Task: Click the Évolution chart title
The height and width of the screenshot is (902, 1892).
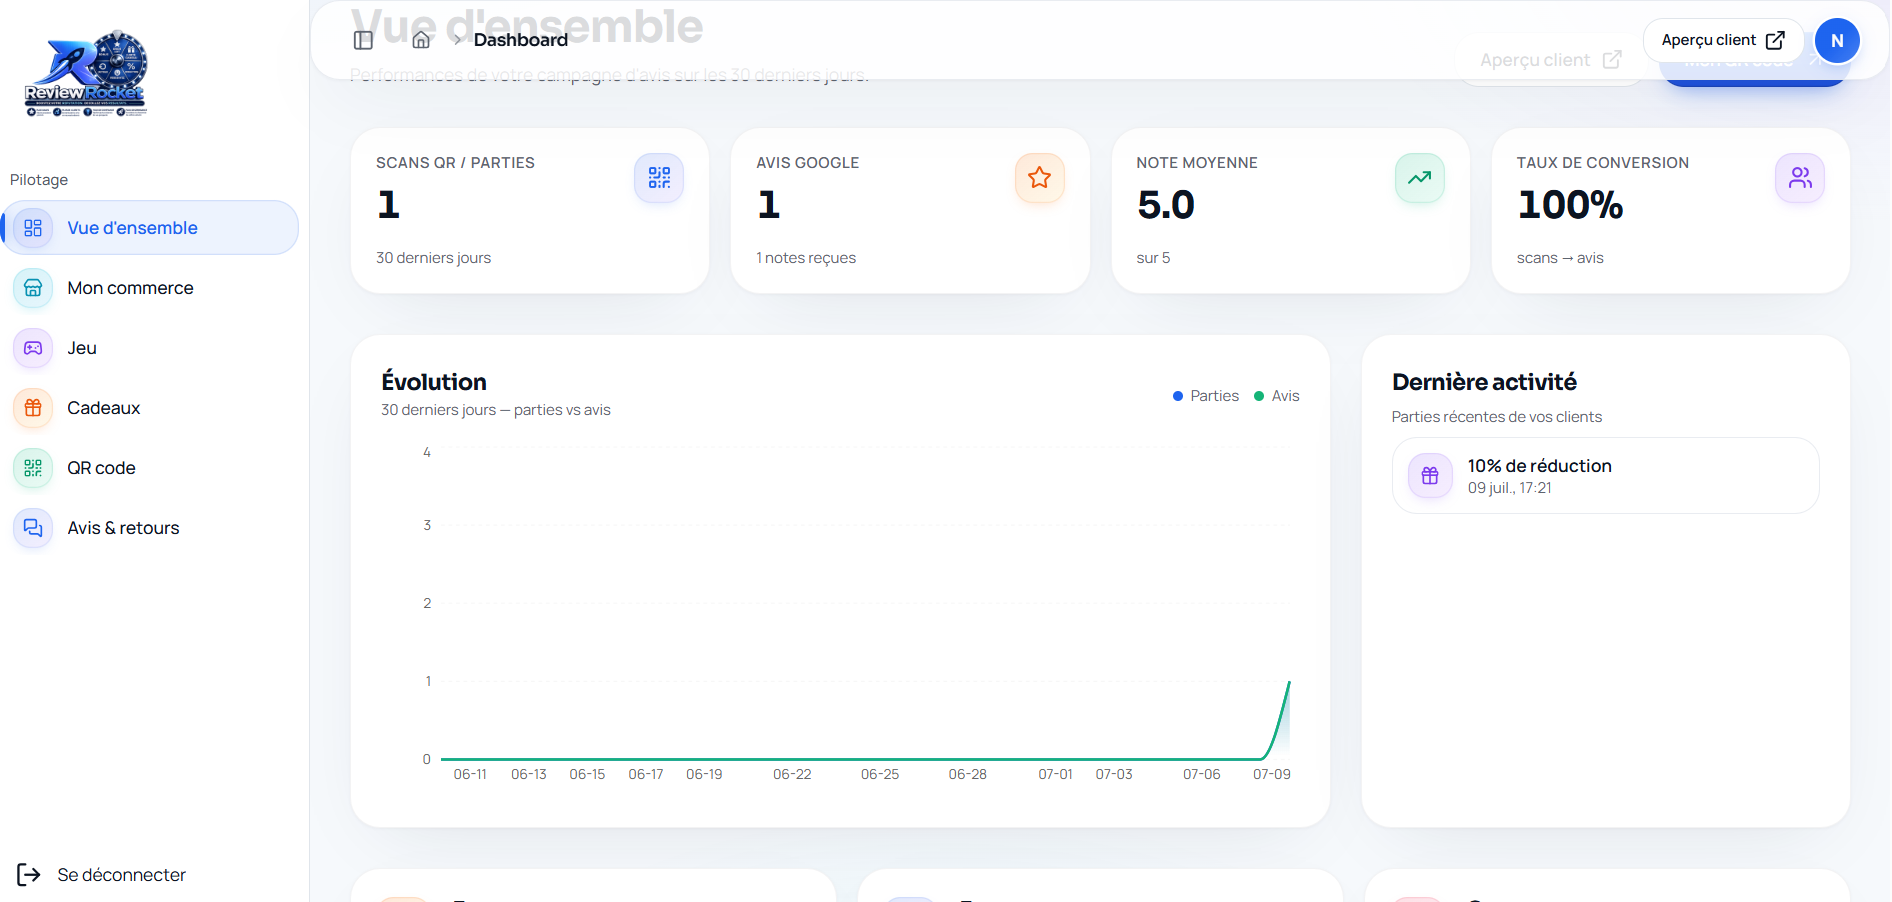Action: click(x=434, y=382)
